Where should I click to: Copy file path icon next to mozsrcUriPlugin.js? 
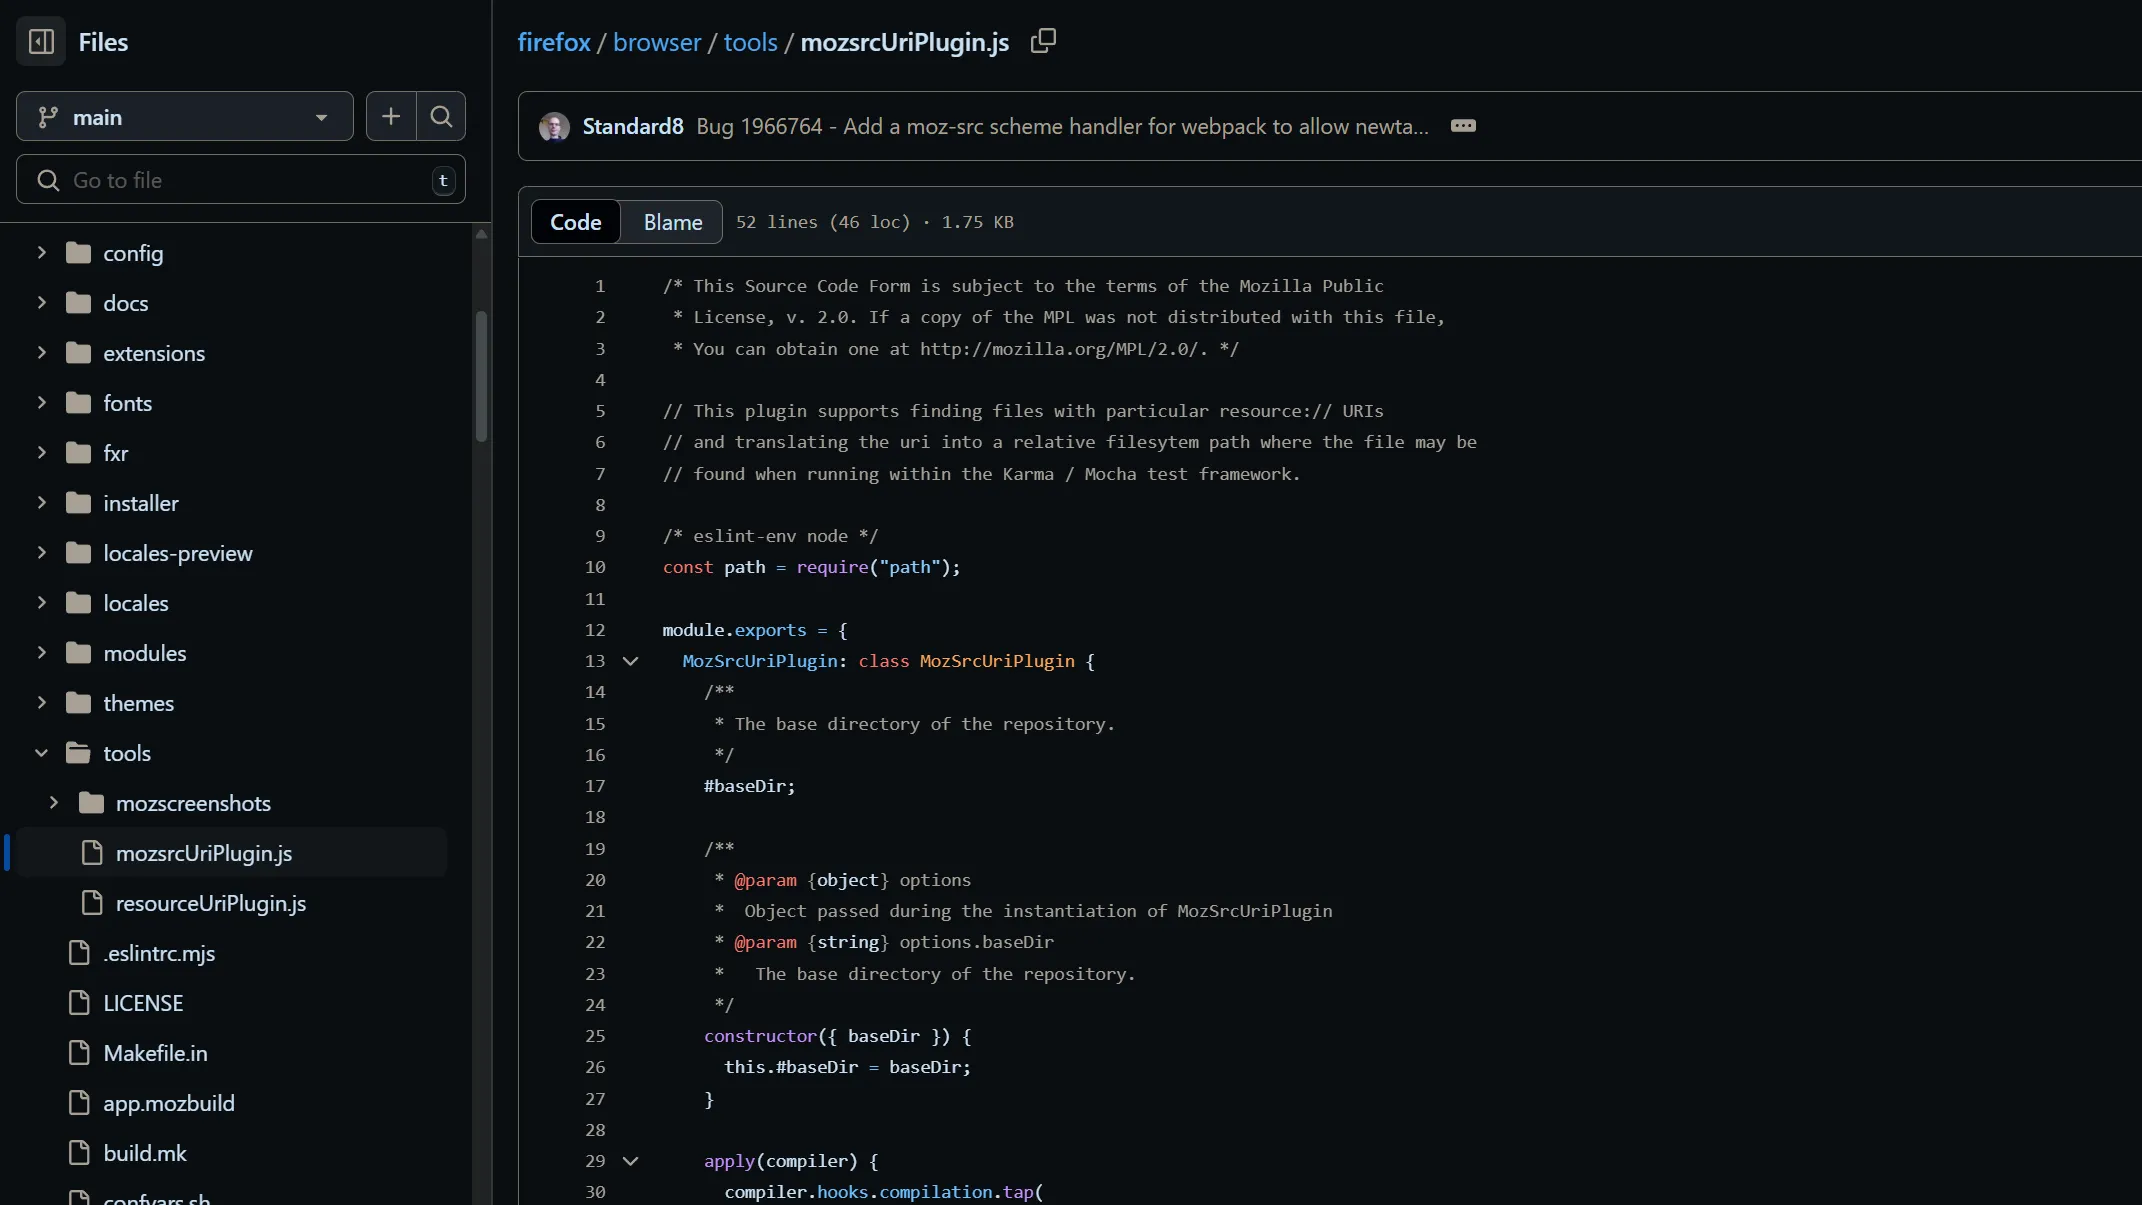point(1043,41)
